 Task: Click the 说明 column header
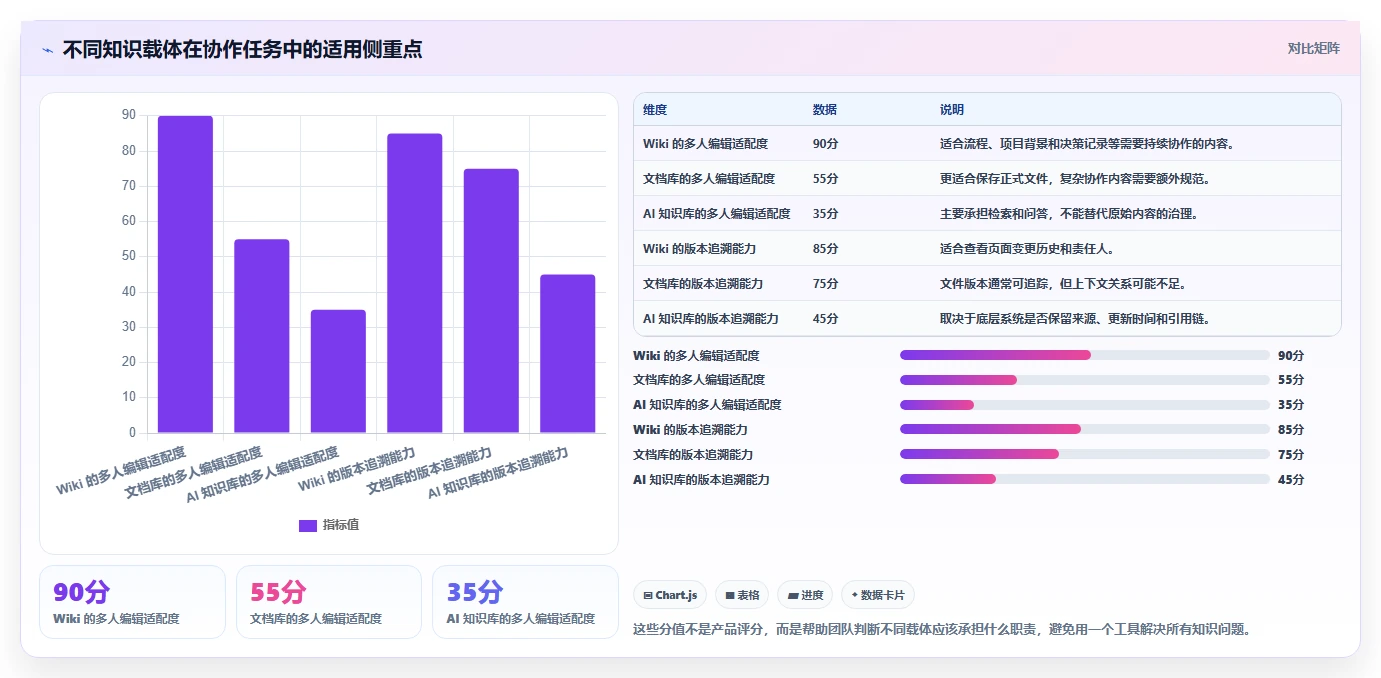pos(952,110)
